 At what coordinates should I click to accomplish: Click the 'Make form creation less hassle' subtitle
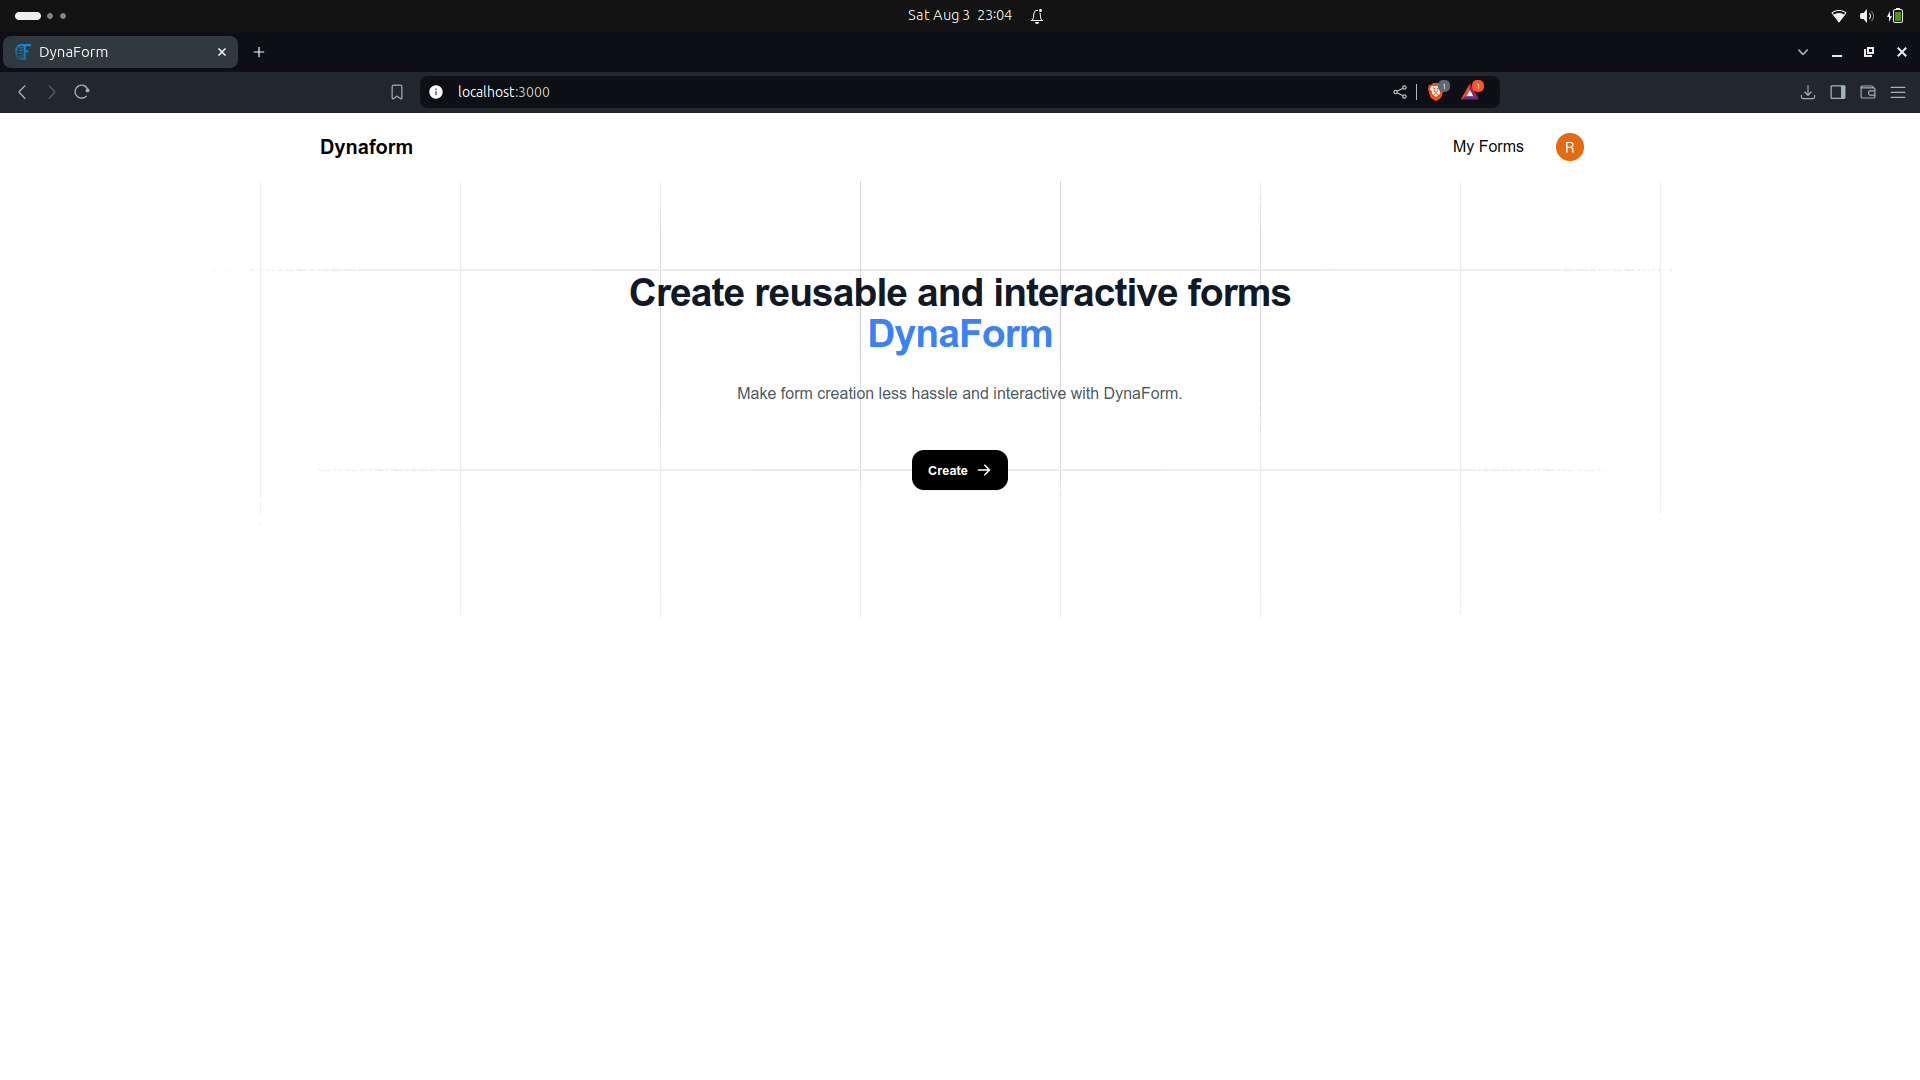pos(960,394)
